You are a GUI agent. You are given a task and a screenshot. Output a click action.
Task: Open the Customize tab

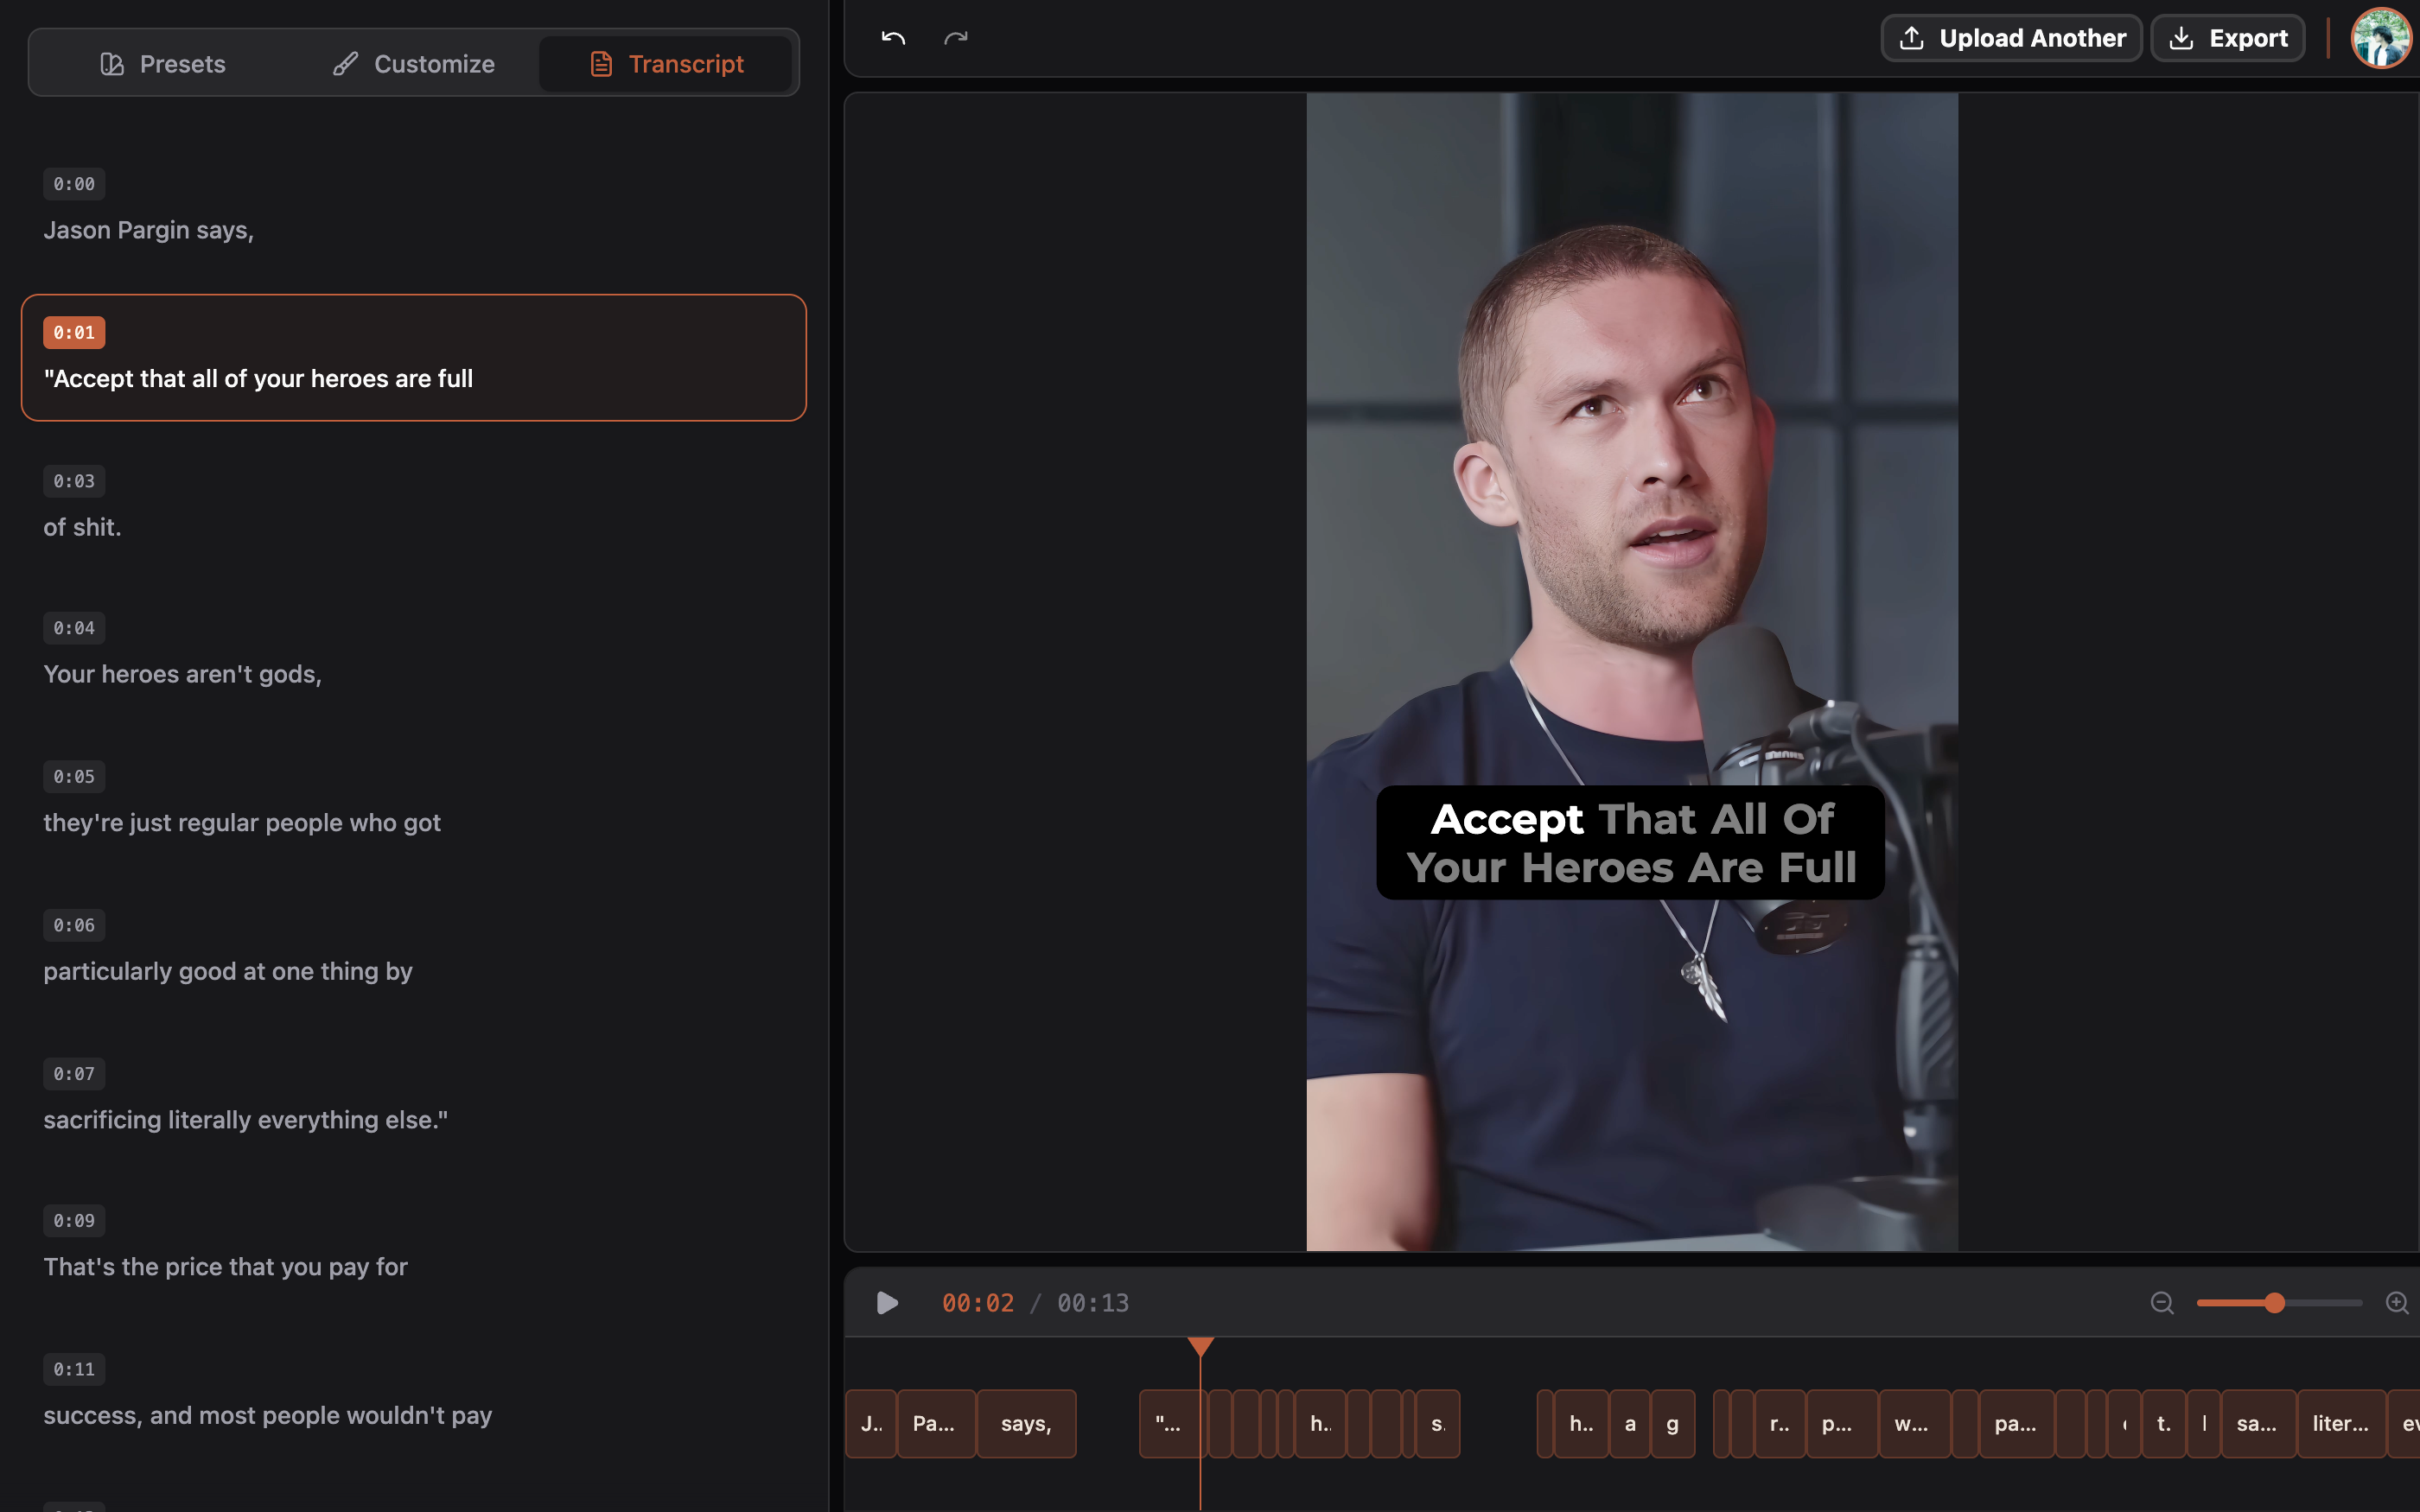click(x=414, y=64)
